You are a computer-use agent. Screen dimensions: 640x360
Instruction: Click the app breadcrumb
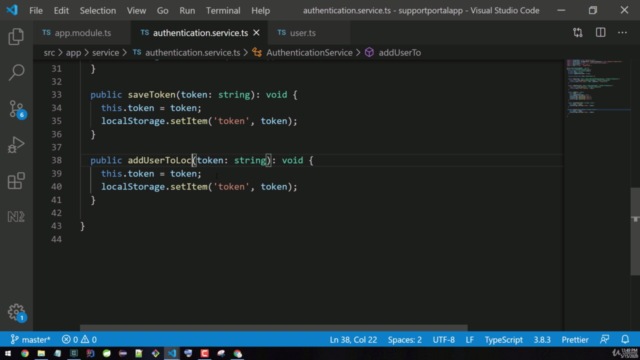(73, 53)
